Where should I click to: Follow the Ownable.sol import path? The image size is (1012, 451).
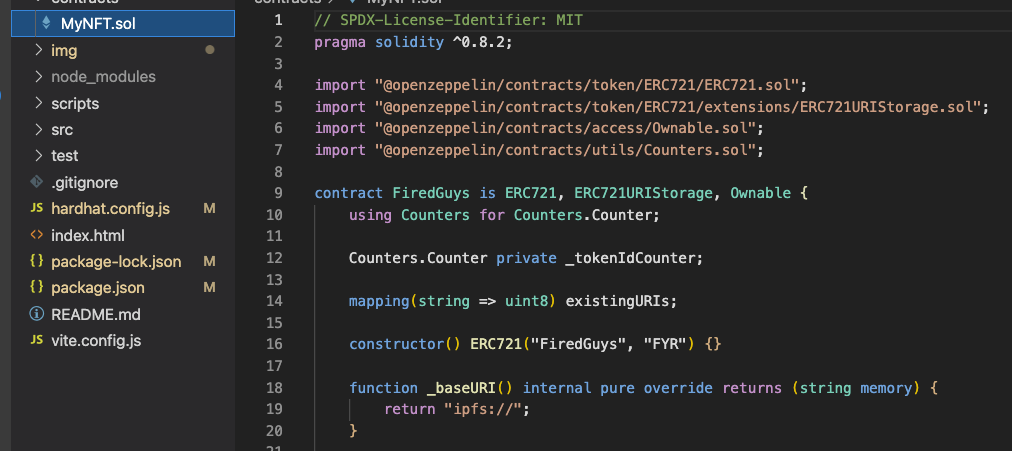point(565,128)
